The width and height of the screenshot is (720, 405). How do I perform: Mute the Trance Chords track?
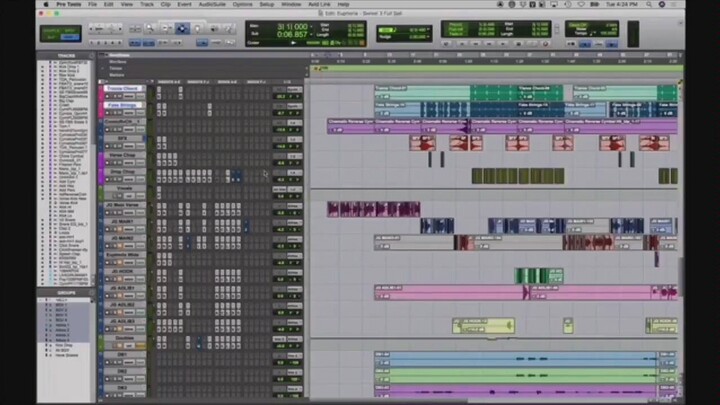pyautogui.click(x=118, y=96)
